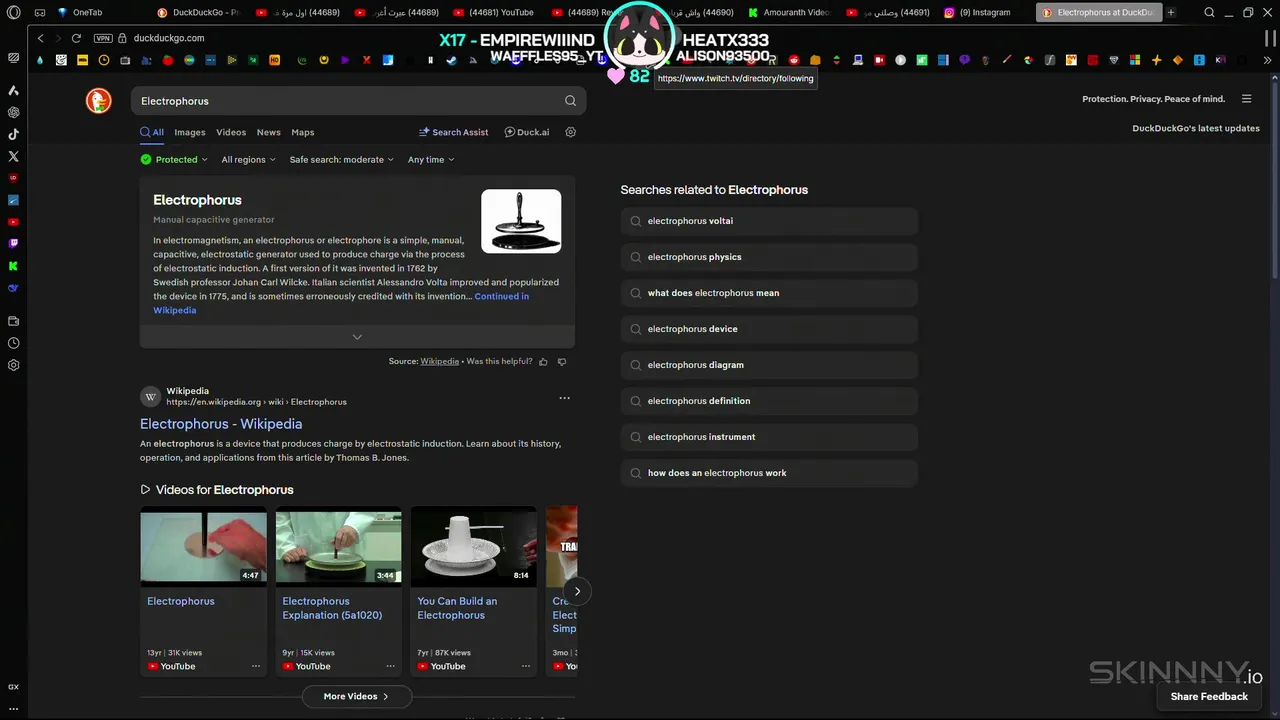Open the Any time filter dropdown
The image size is (1280, 720).
(x=431, y=160)
